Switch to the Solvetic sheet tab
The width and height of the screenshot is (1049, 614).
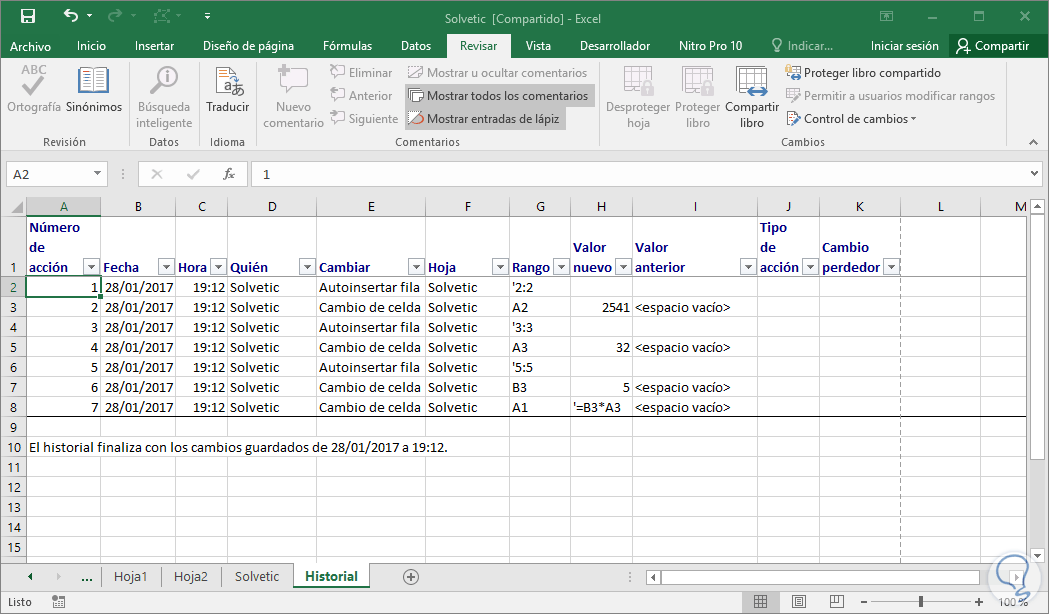click(x=257, y=577)
